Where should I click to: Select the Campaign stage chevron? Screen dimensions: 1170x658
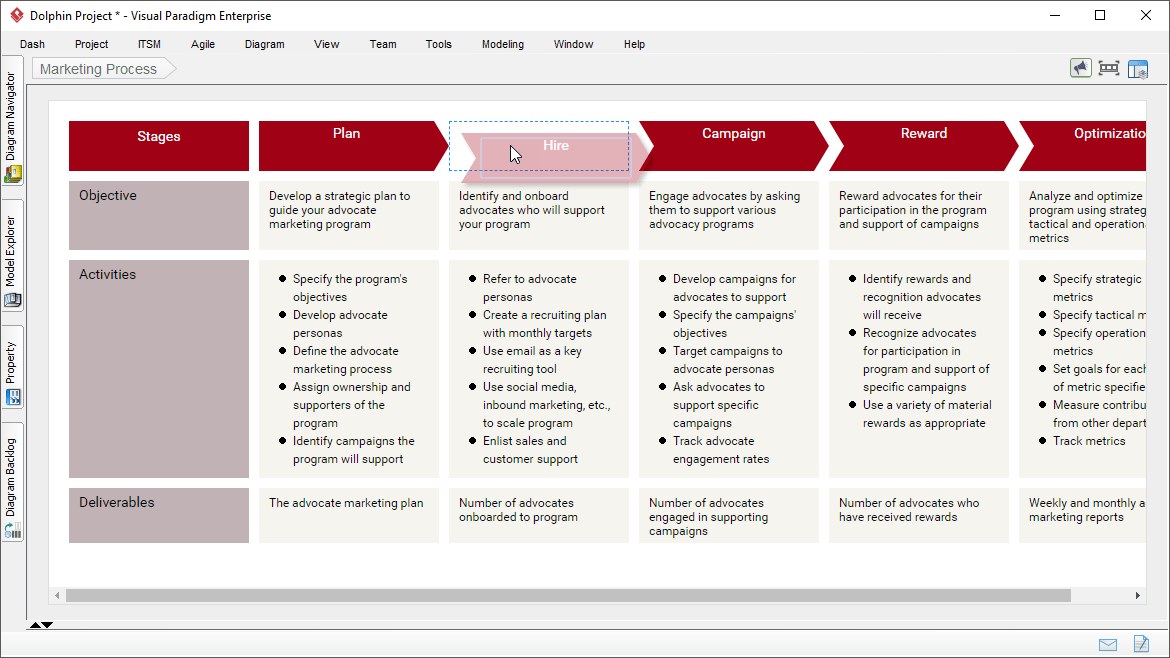(x=733, y=145)
